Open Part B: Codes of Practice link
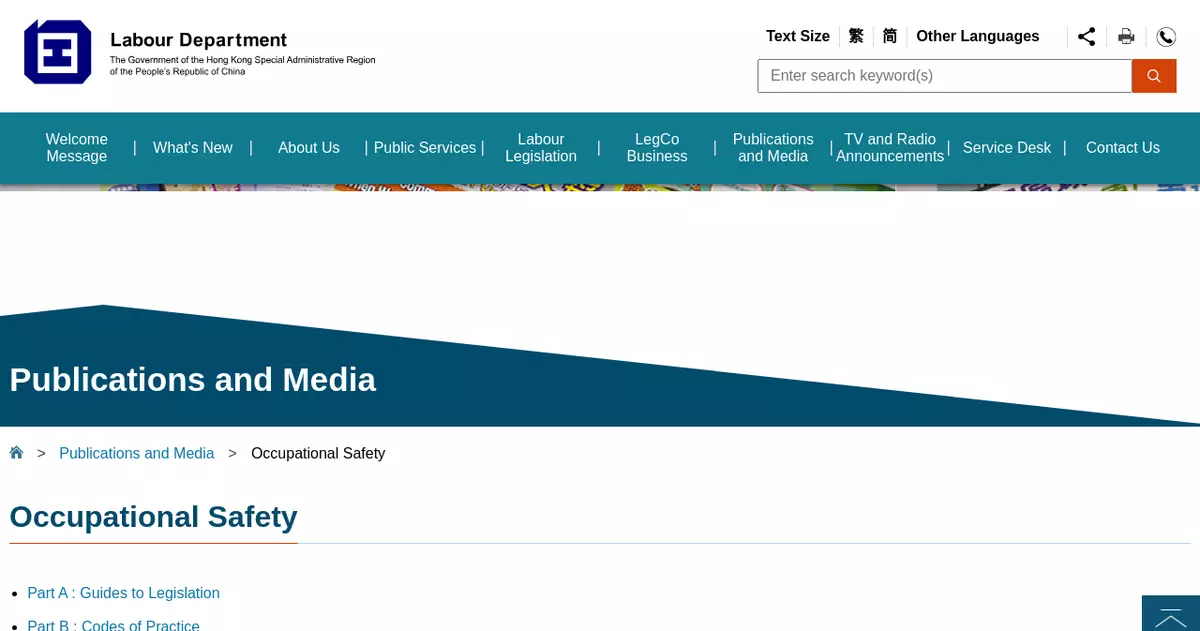The image size is (1200, 631). [x=113, y=625]
